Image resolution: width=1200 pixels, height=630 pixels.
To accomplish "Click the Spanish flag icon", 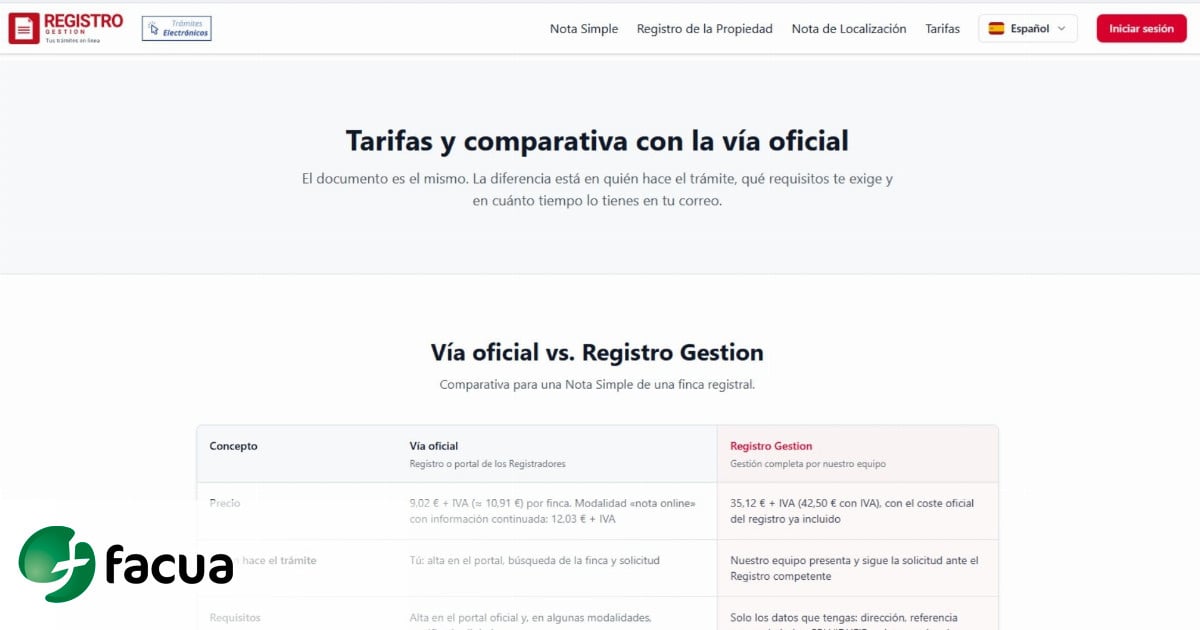I will 996,28.
